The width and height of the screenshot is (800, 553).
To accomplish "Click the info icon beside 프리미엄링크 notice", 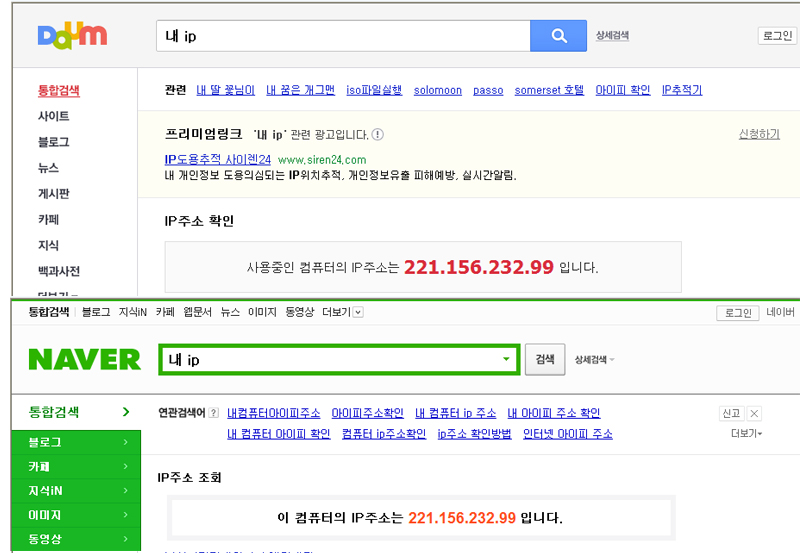I will [378, 135].
